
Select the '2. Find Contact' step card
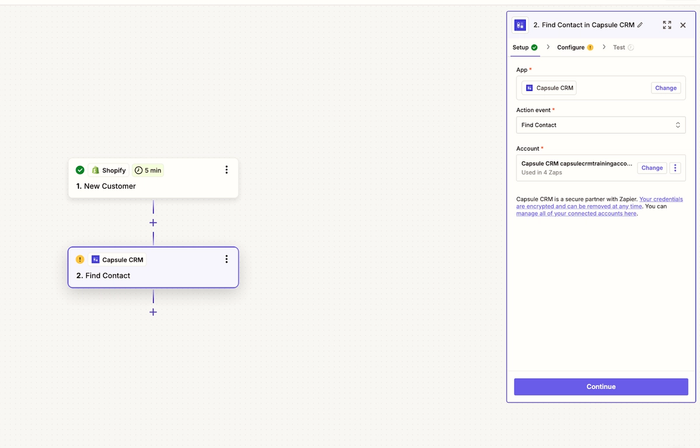153,267
